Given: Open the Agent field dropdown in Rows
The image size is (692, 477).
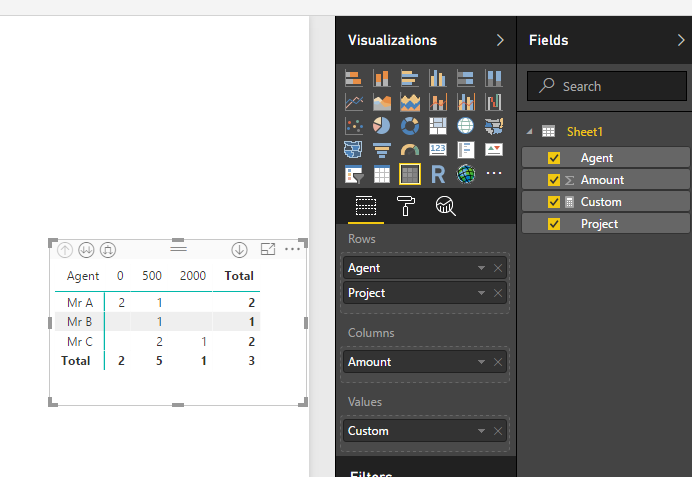Looking at the screenshot, I should point(481,268).
